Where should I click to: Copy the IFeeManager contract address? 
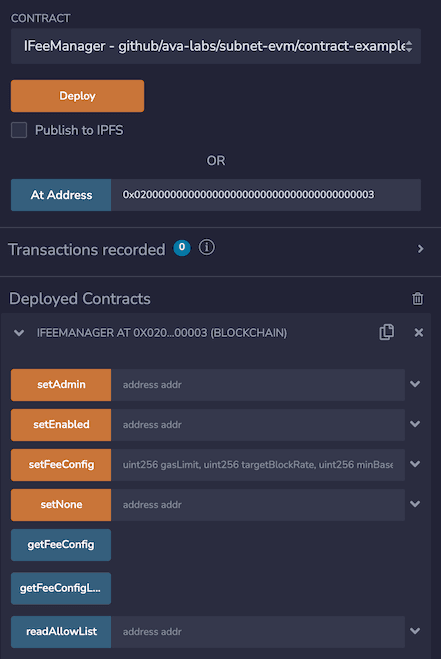point(386,332)
